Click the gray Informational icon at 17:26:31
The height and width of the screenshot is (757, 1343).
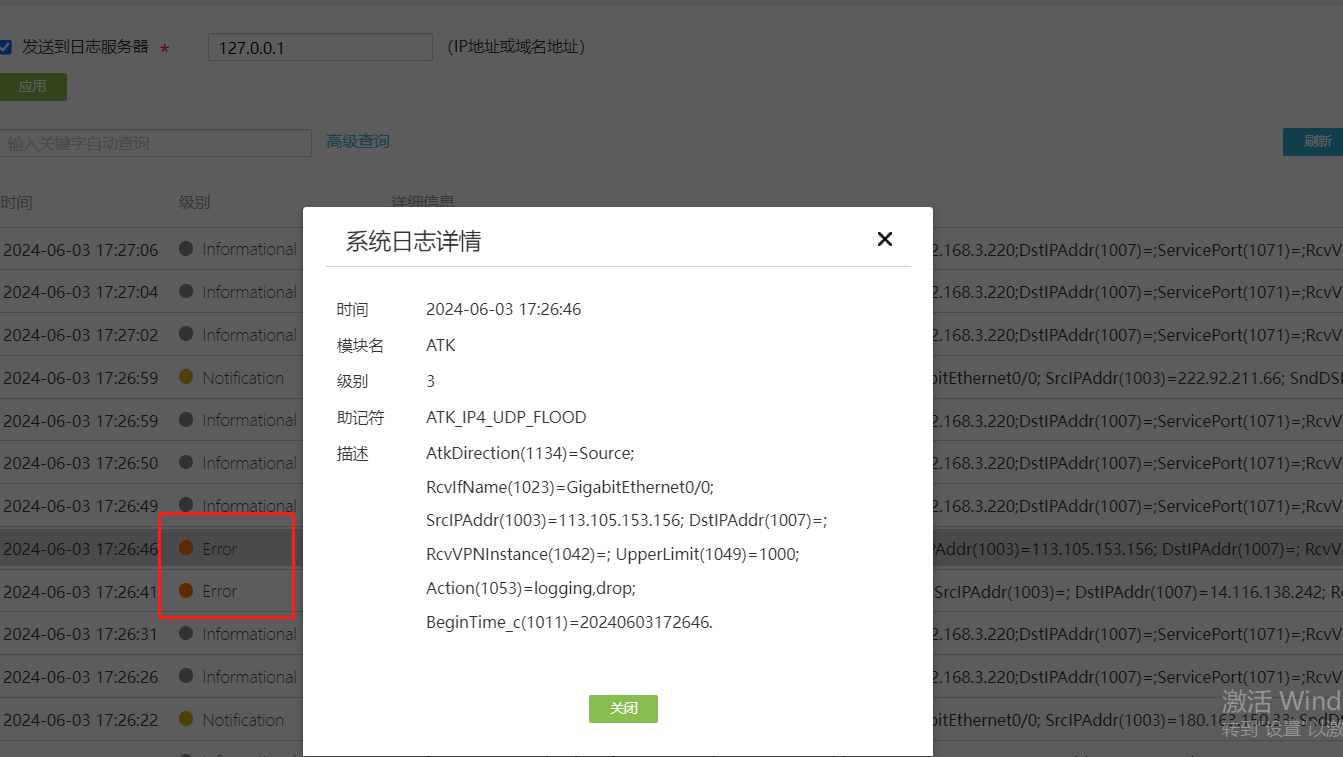point(186,634)
